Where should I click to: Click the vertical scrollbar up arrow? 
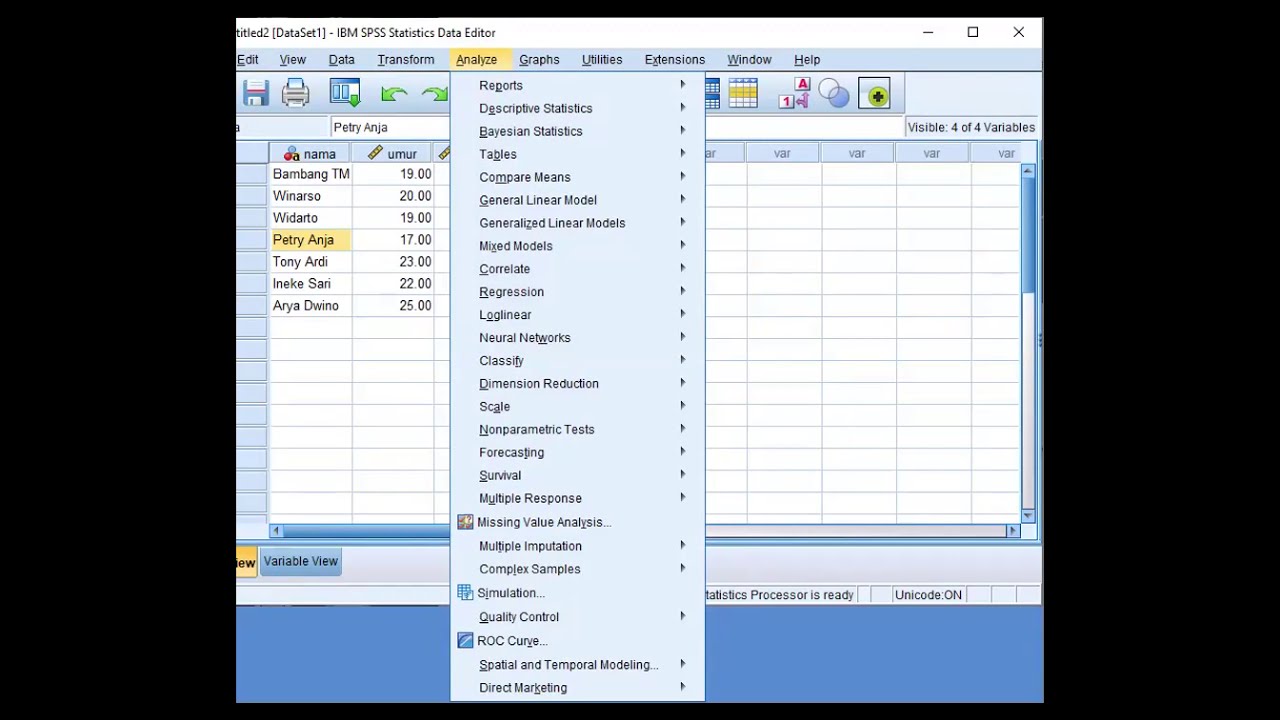coord(1028,172)
